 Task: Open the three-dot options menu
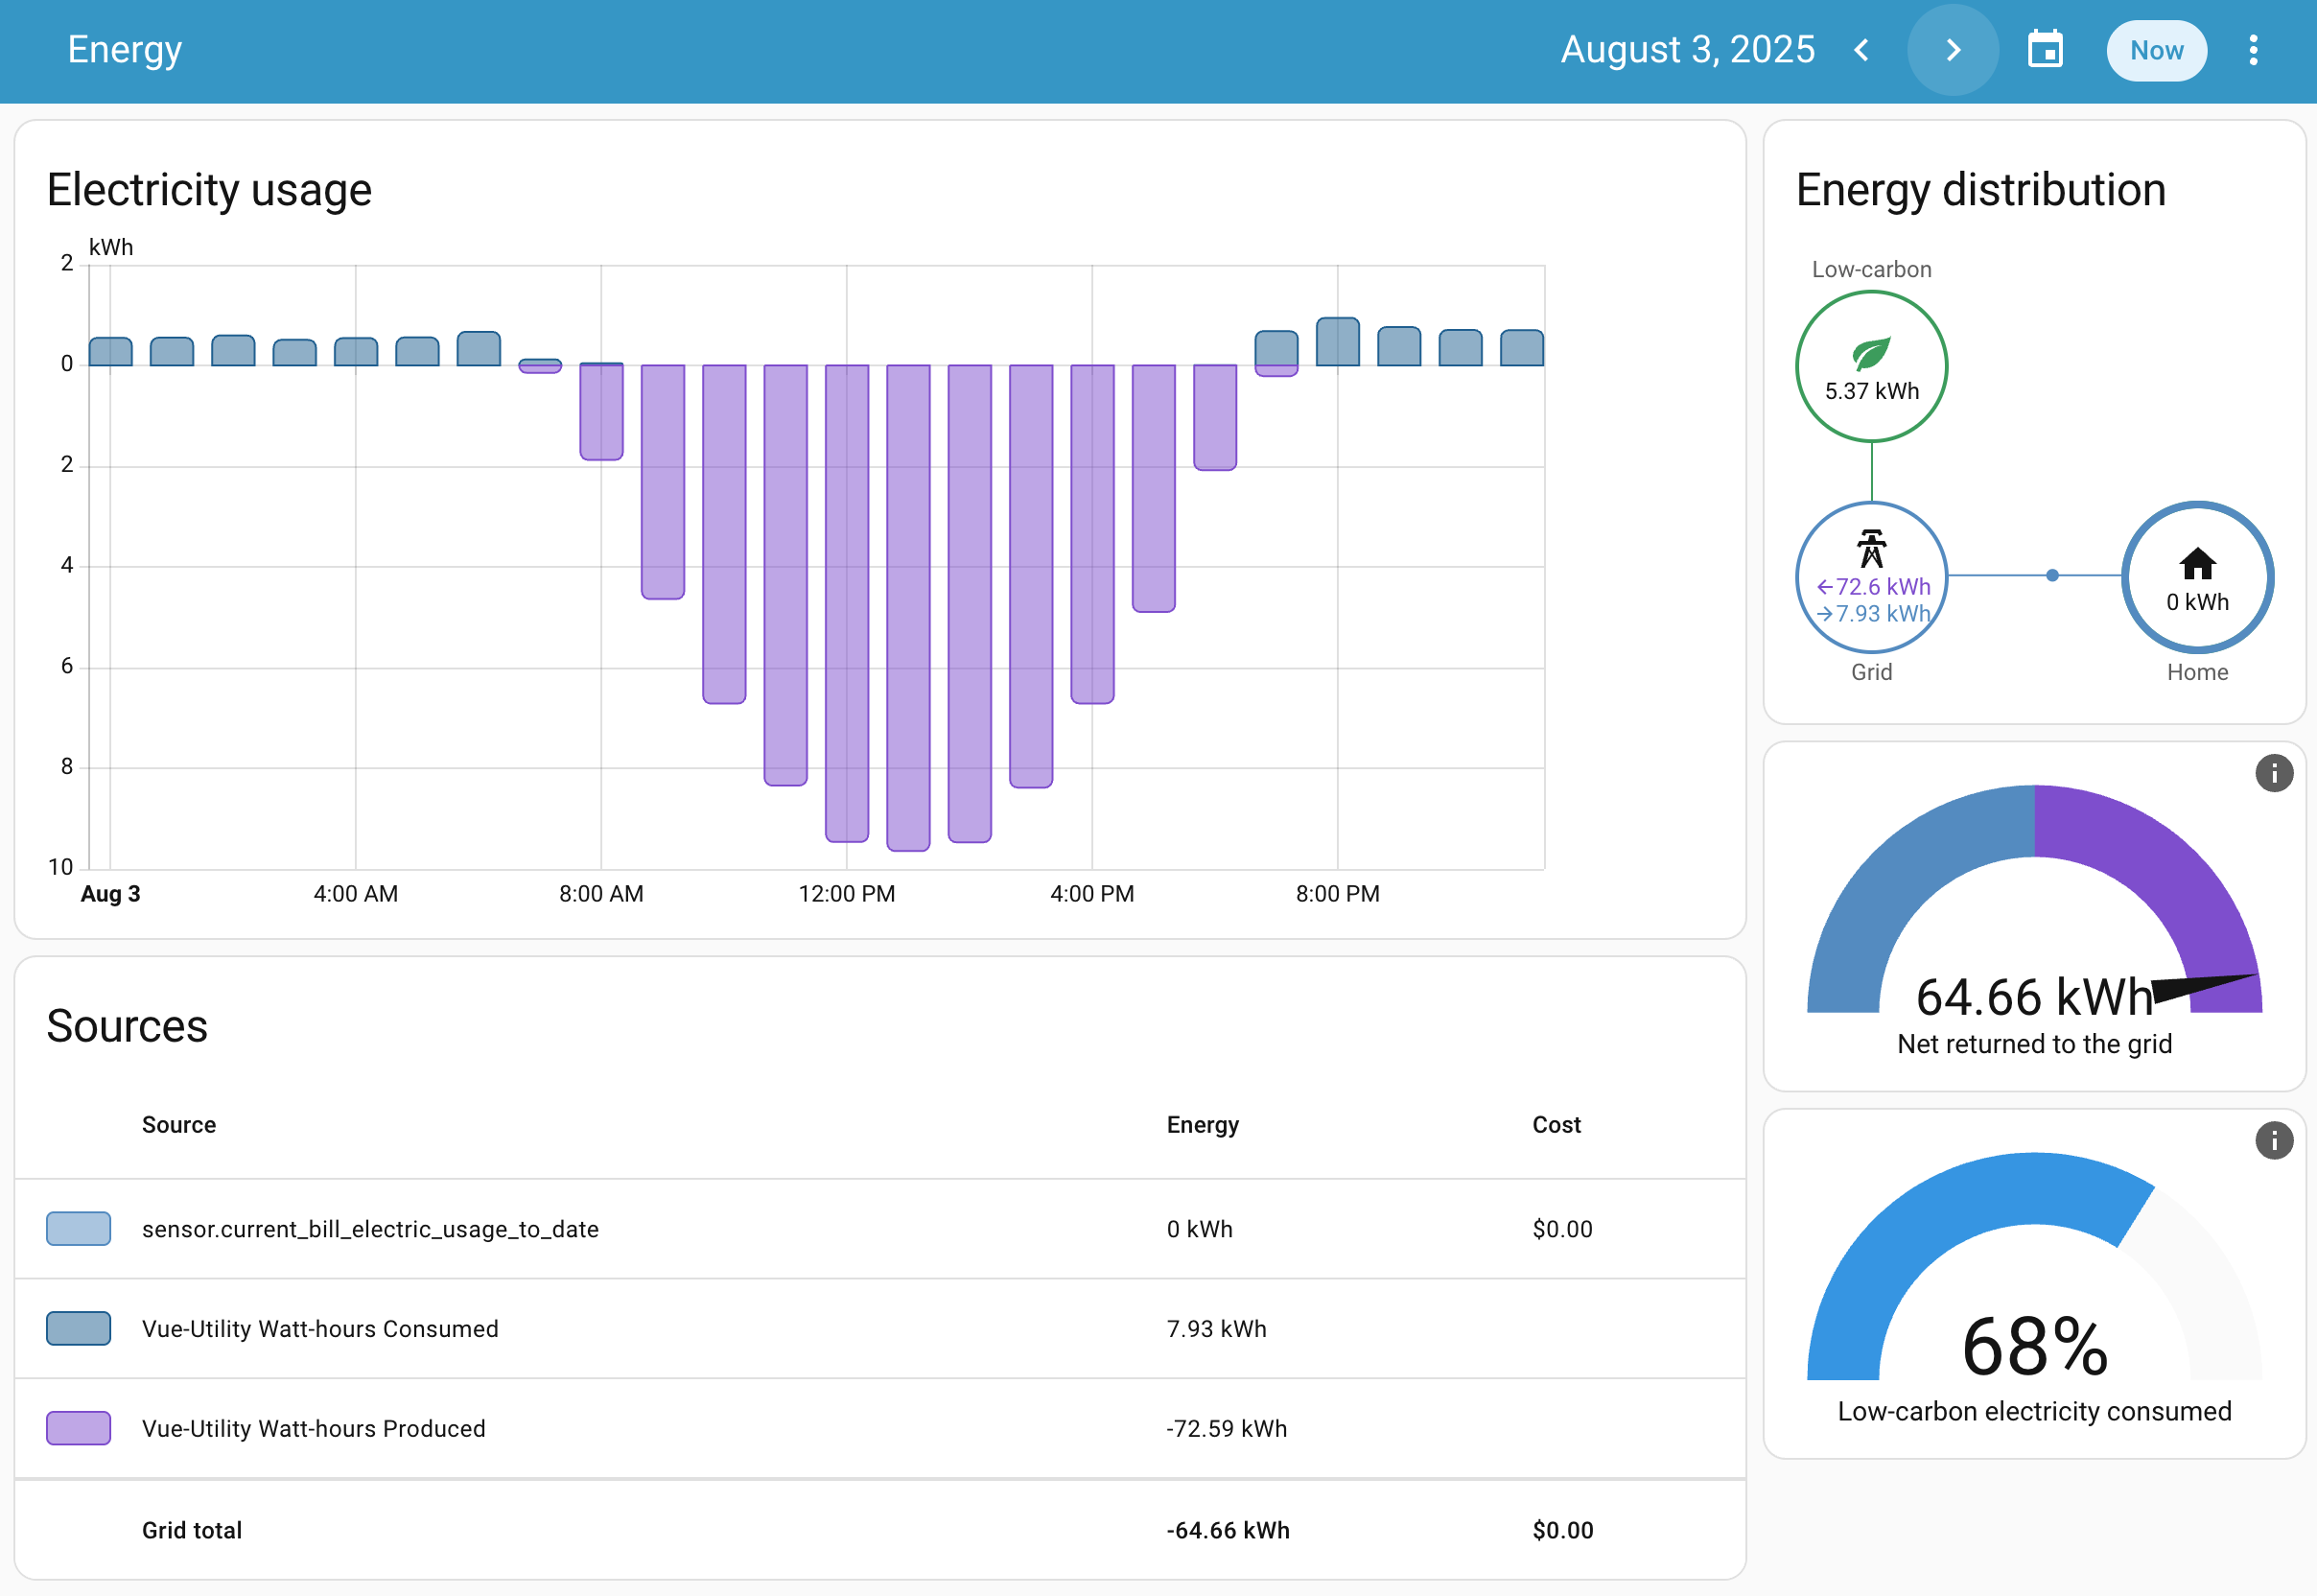click(2253, 49)
